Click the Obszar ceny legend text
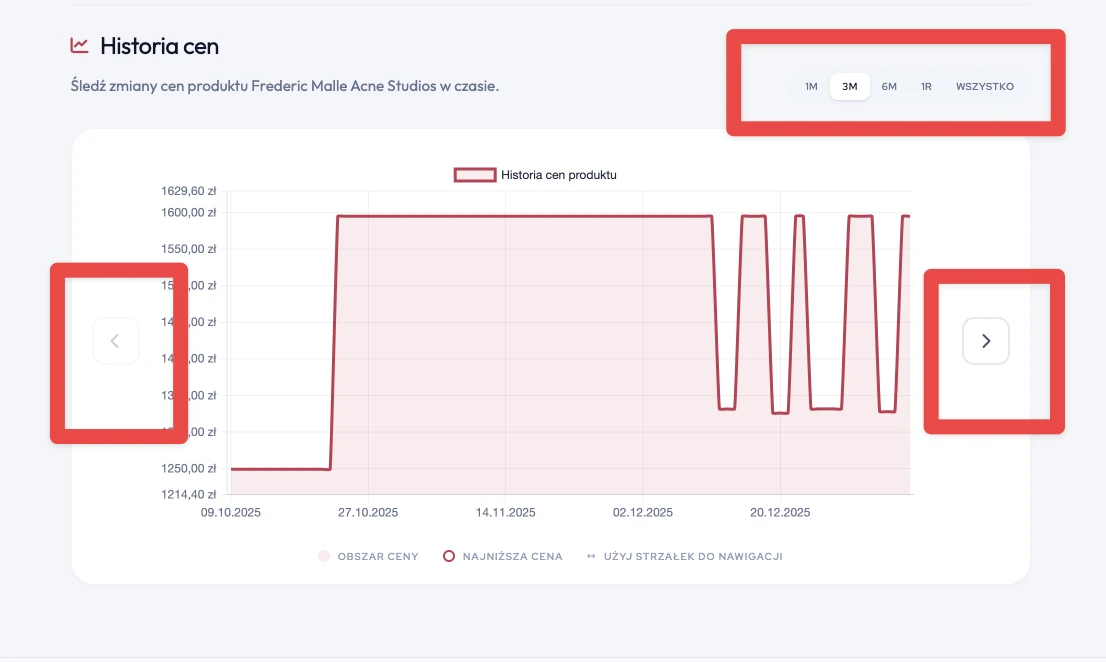 point(378,556)
